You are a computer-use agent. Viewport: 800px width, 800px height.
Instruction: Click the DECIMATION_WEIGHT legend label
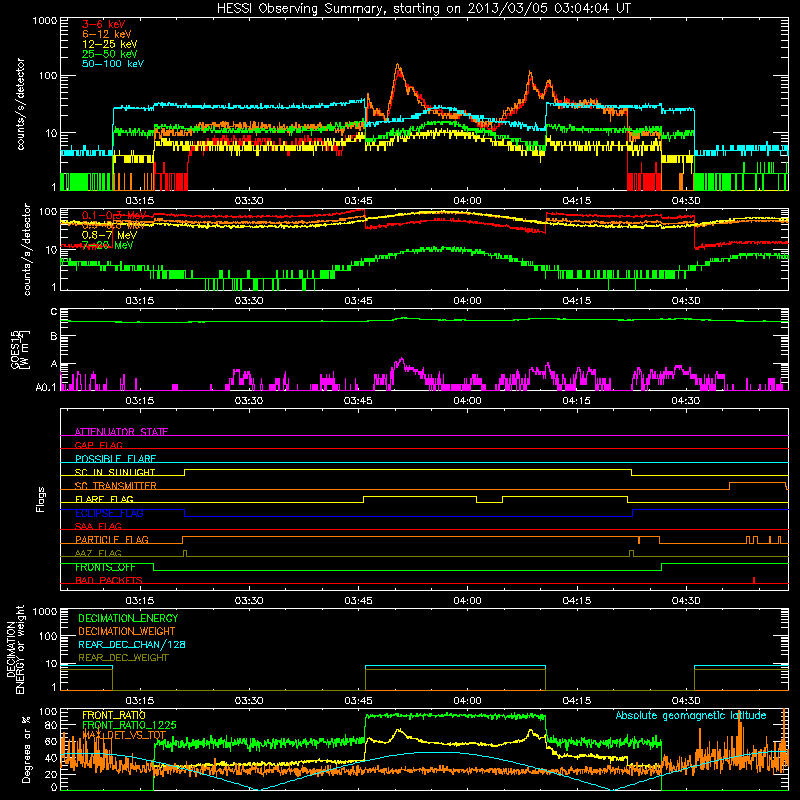[127, 631]
